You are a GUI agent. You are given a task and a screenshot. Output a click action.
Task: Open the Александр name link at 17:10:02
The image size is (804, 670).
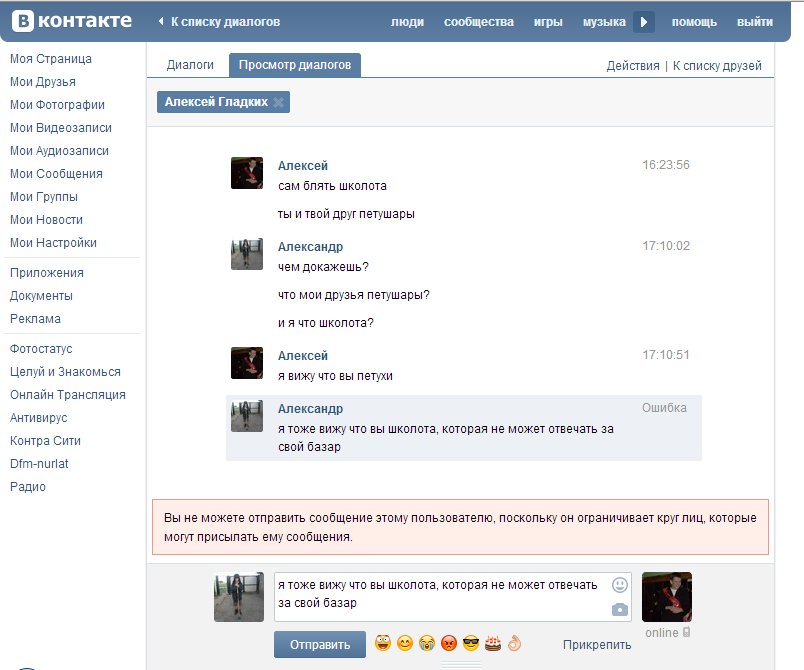310,247
